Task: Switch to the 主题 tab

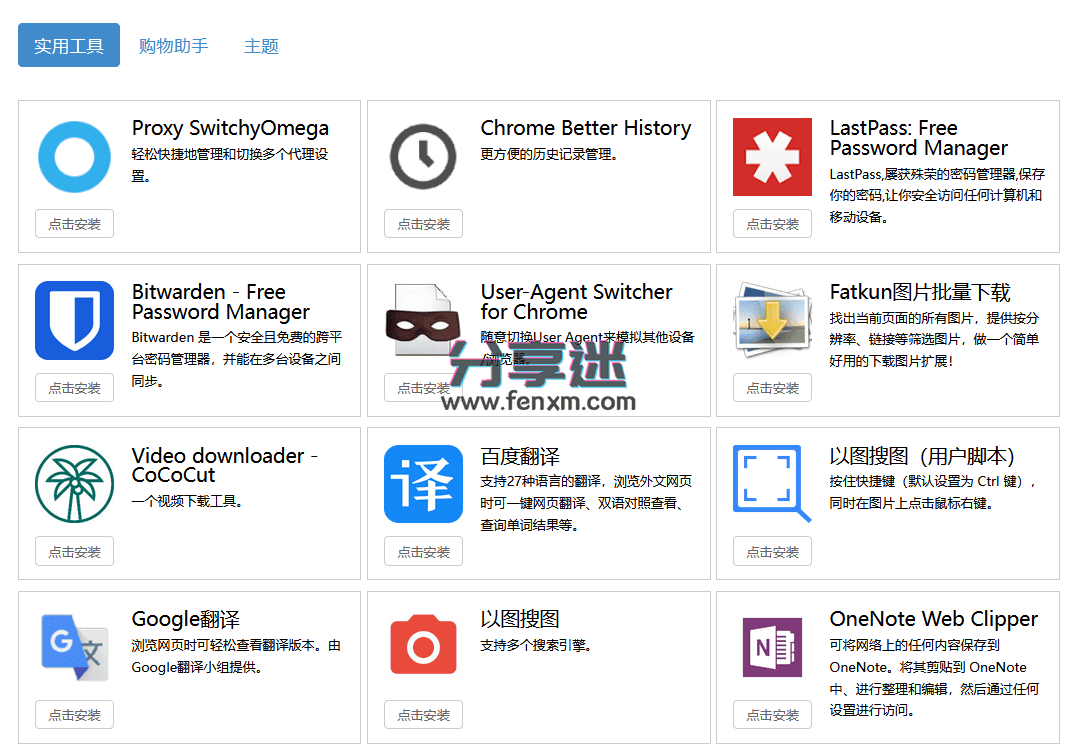Action: [x=260, y=45]
